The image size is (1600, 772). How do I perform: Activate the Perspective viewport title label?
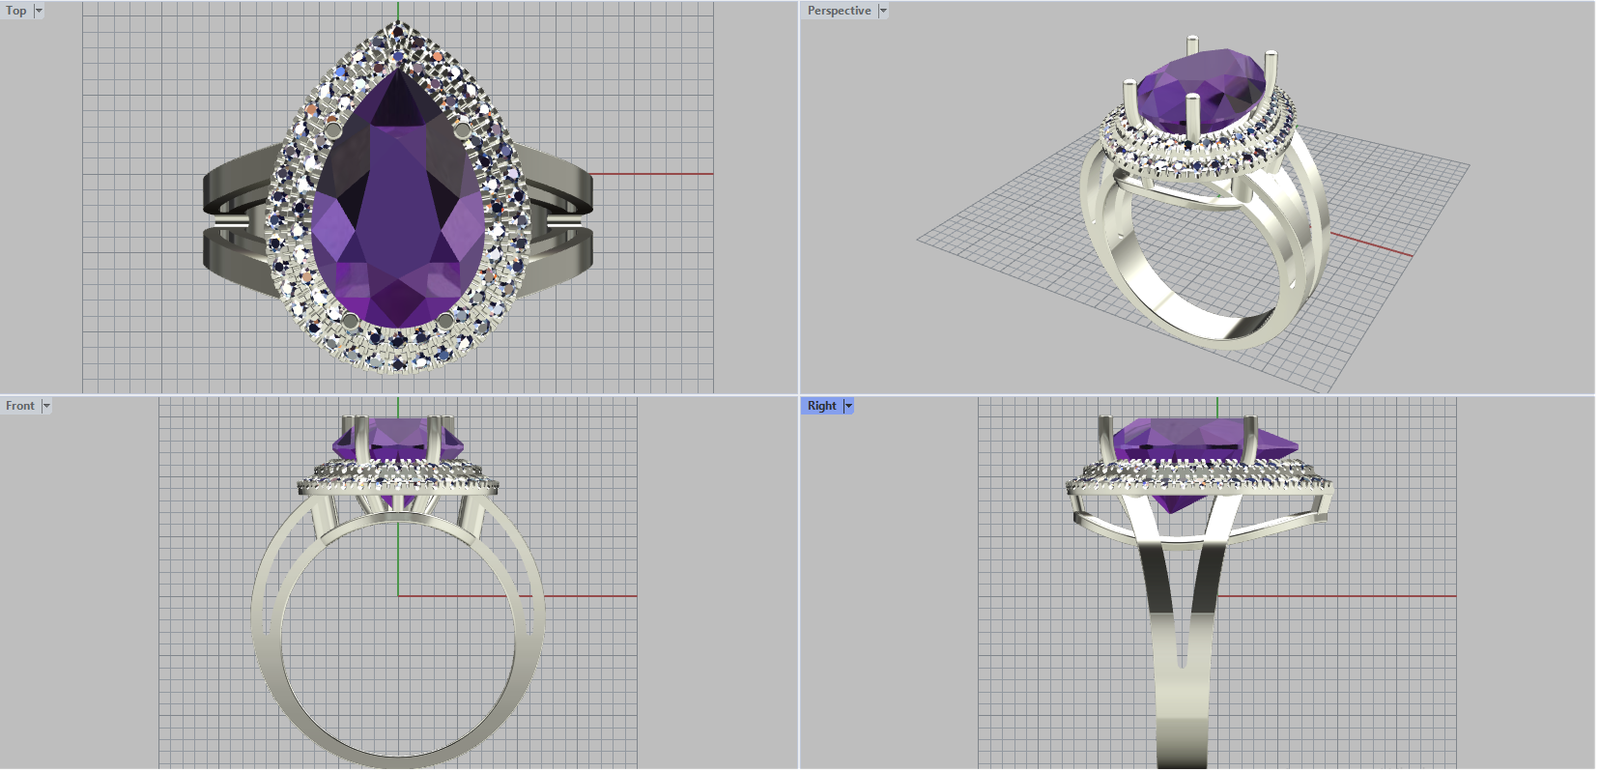839,11
